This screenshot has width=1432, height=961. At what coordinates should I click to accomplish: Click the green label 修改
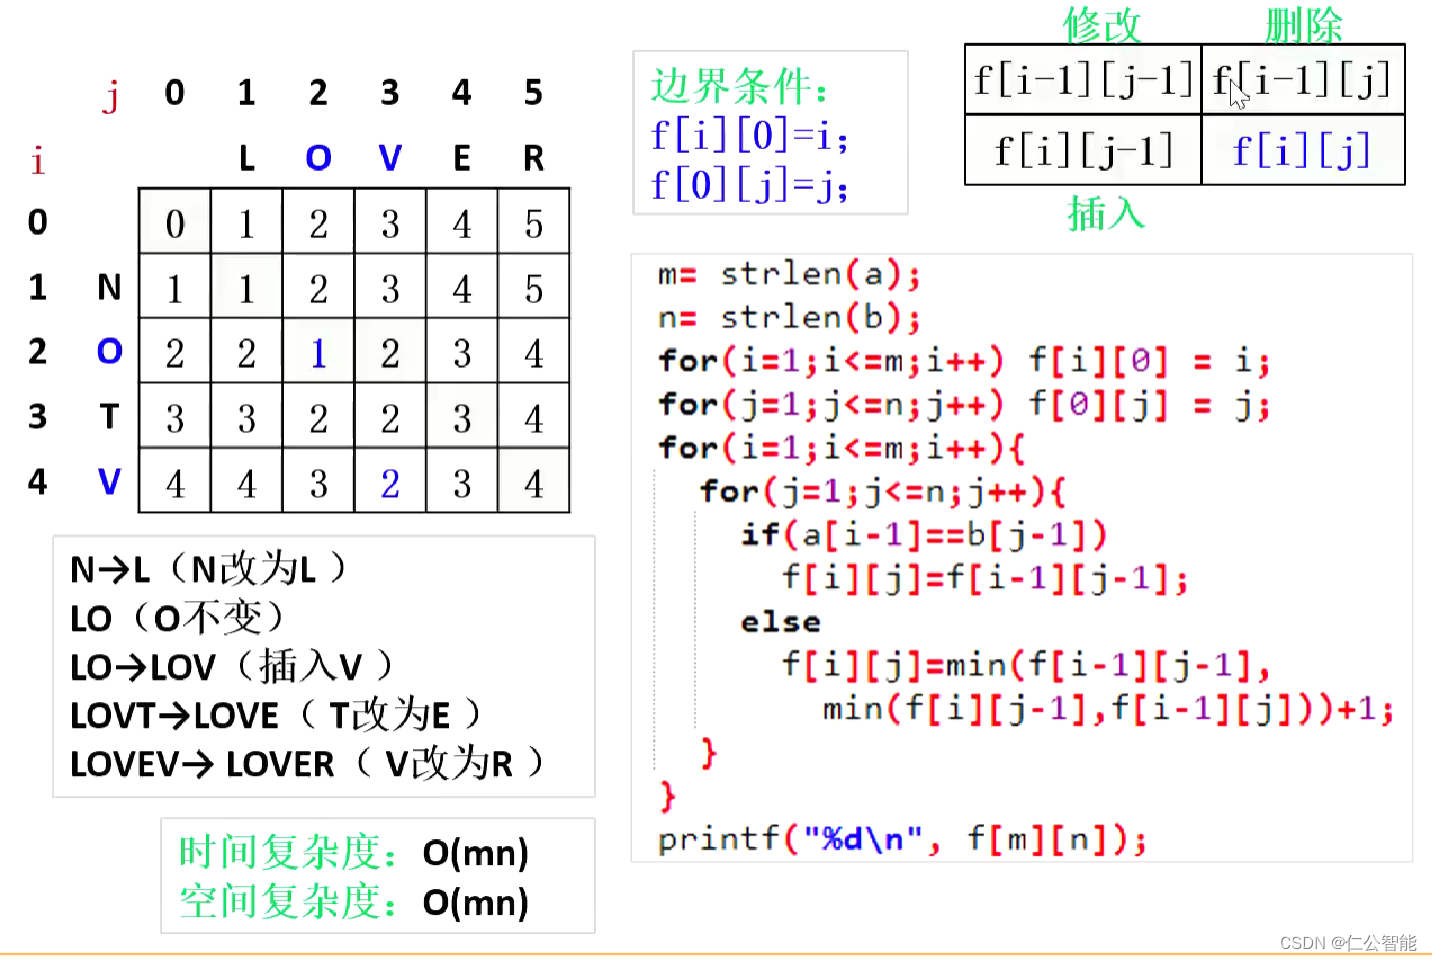pos(1102,24)
